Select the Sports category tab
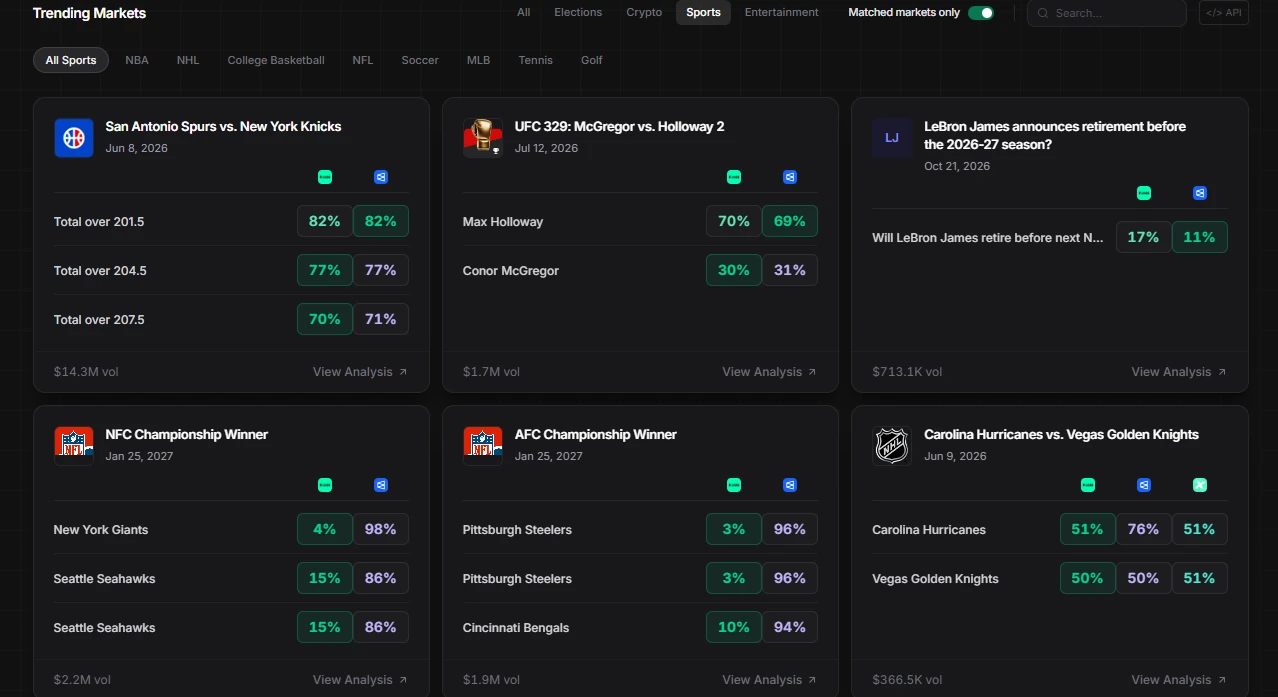 tap(703, 12)
